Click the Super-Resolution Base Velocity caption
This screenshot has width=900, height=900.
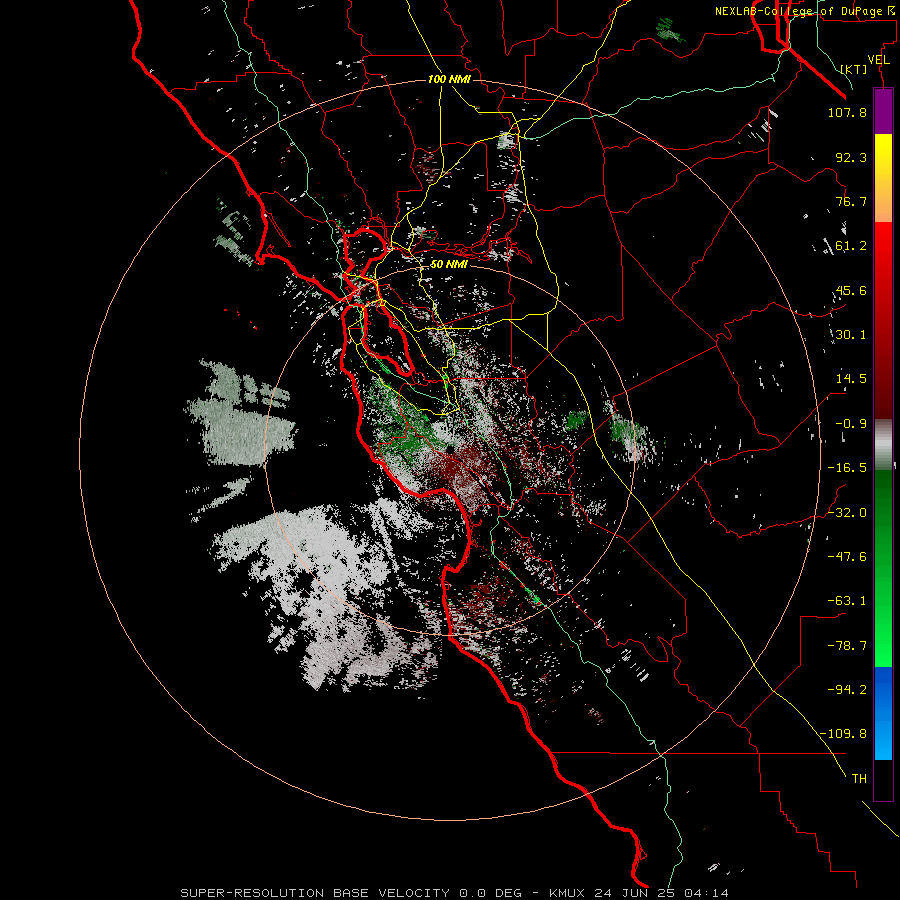(x=455, y=893)
